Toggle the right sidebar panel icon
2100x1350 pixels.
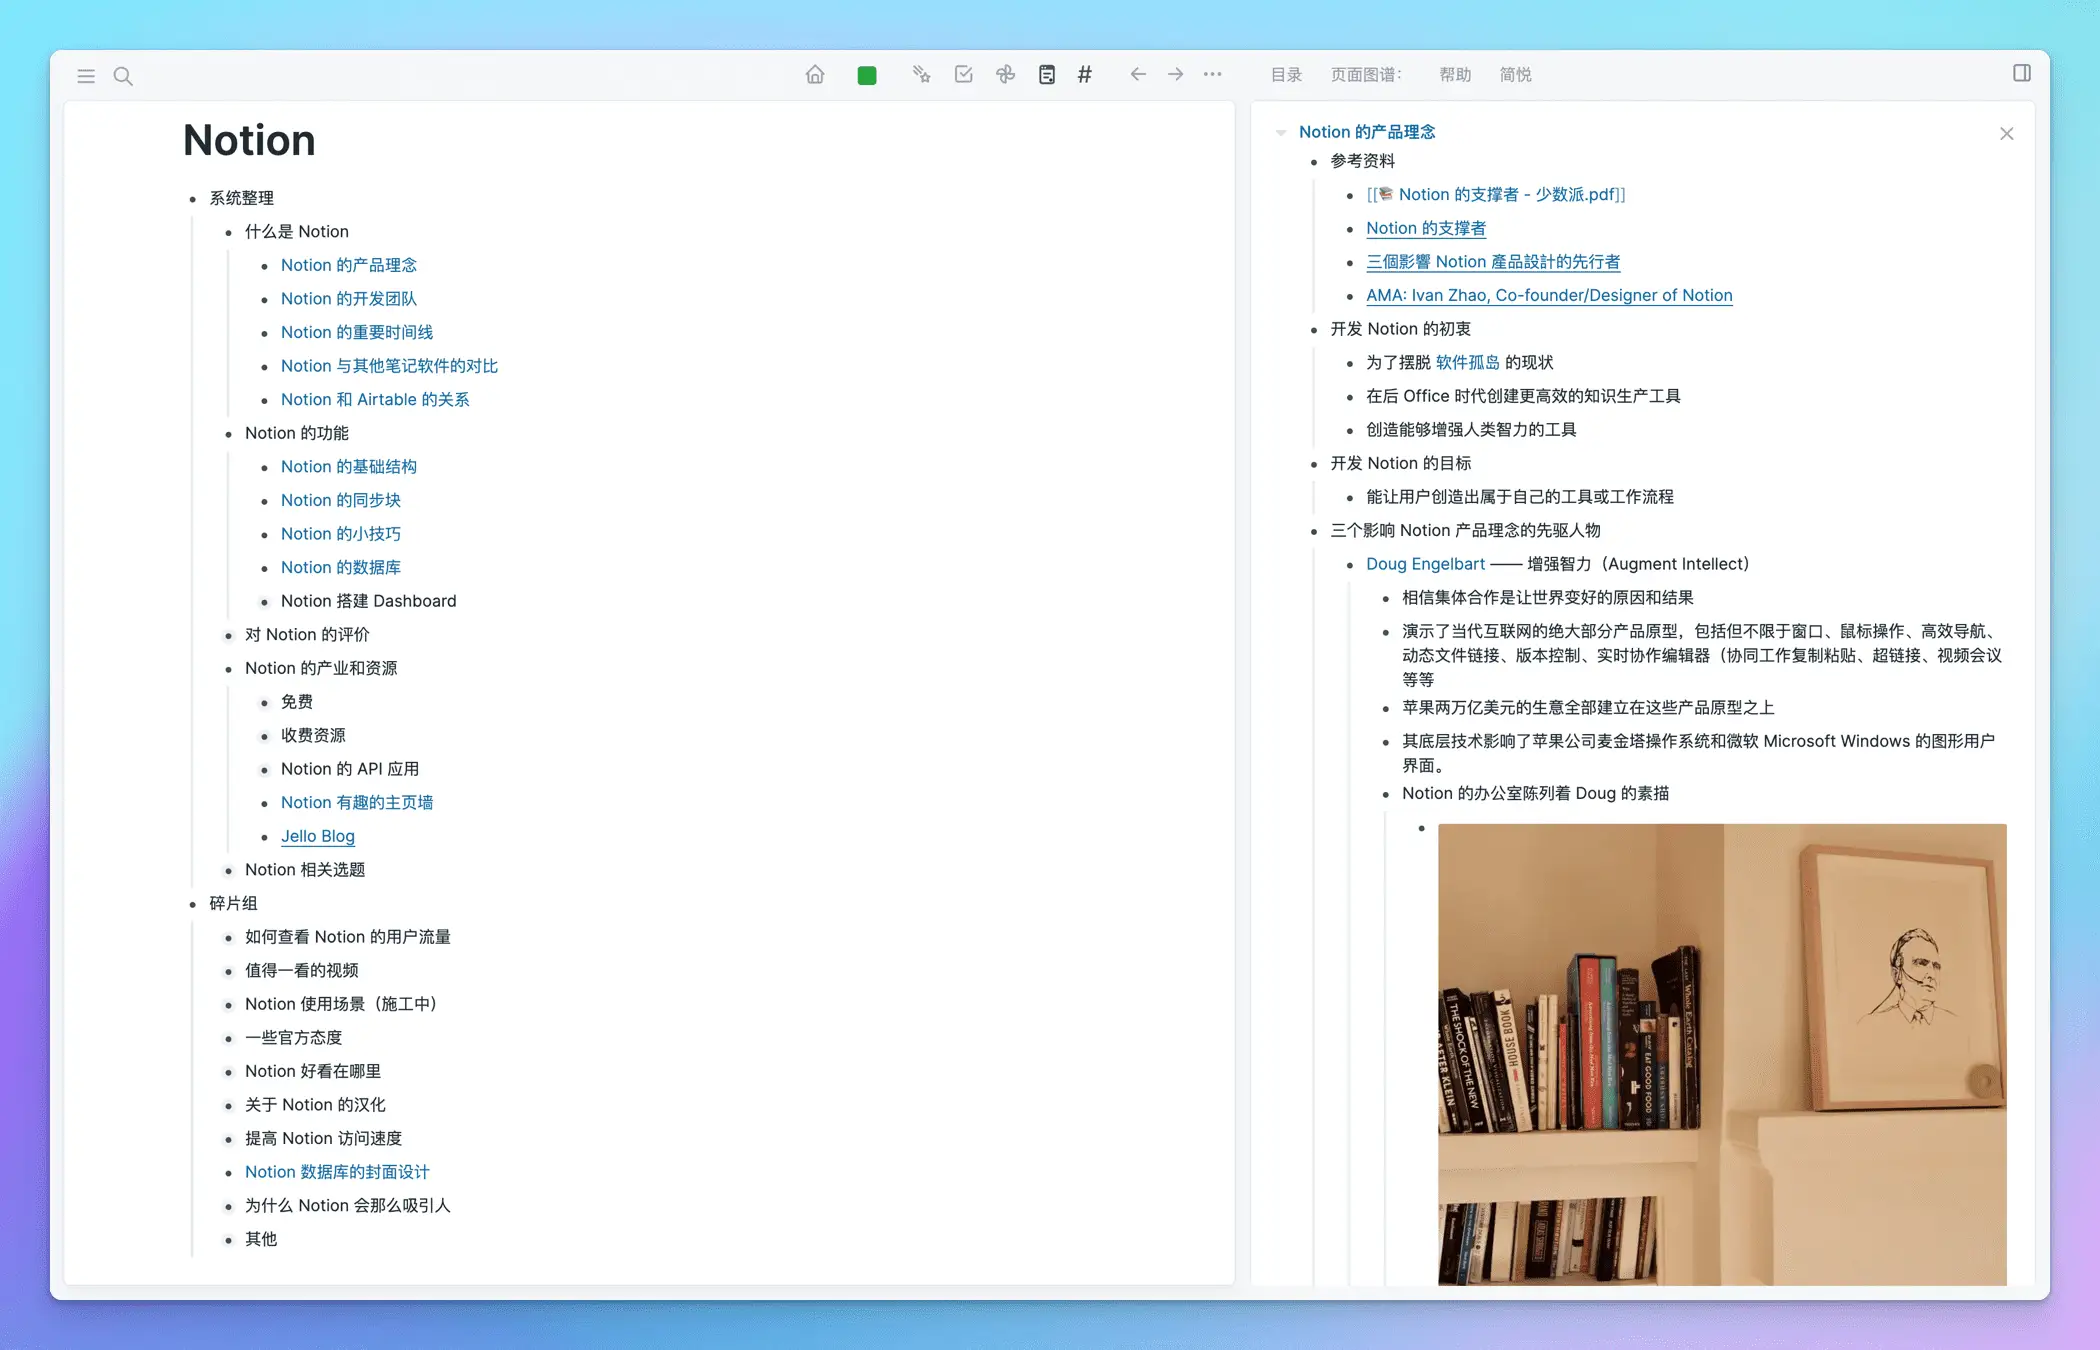click(2022, 73)
